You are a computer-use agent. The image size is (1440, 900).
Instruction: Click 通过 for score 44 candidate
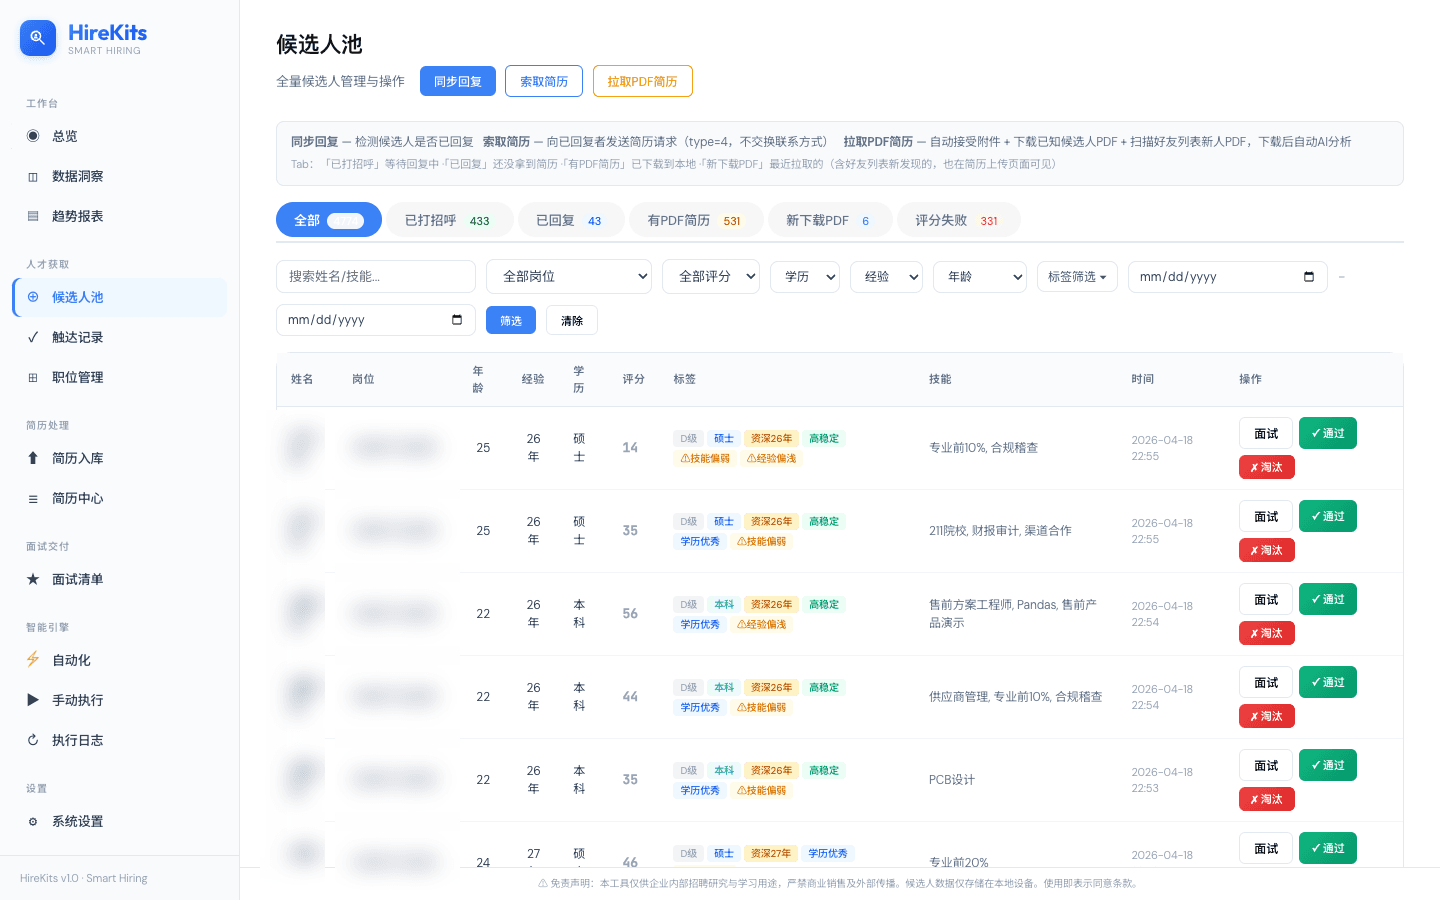tap(1328, 682)
